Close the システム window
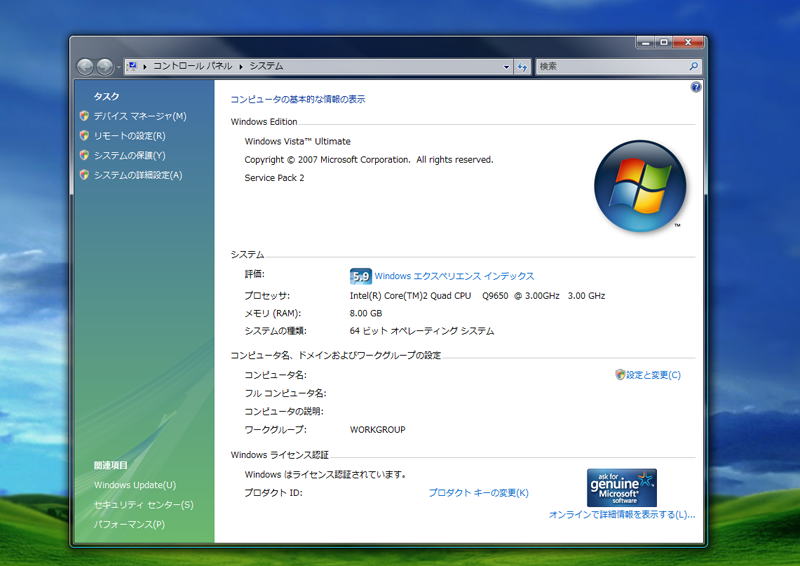 [688, 42]
